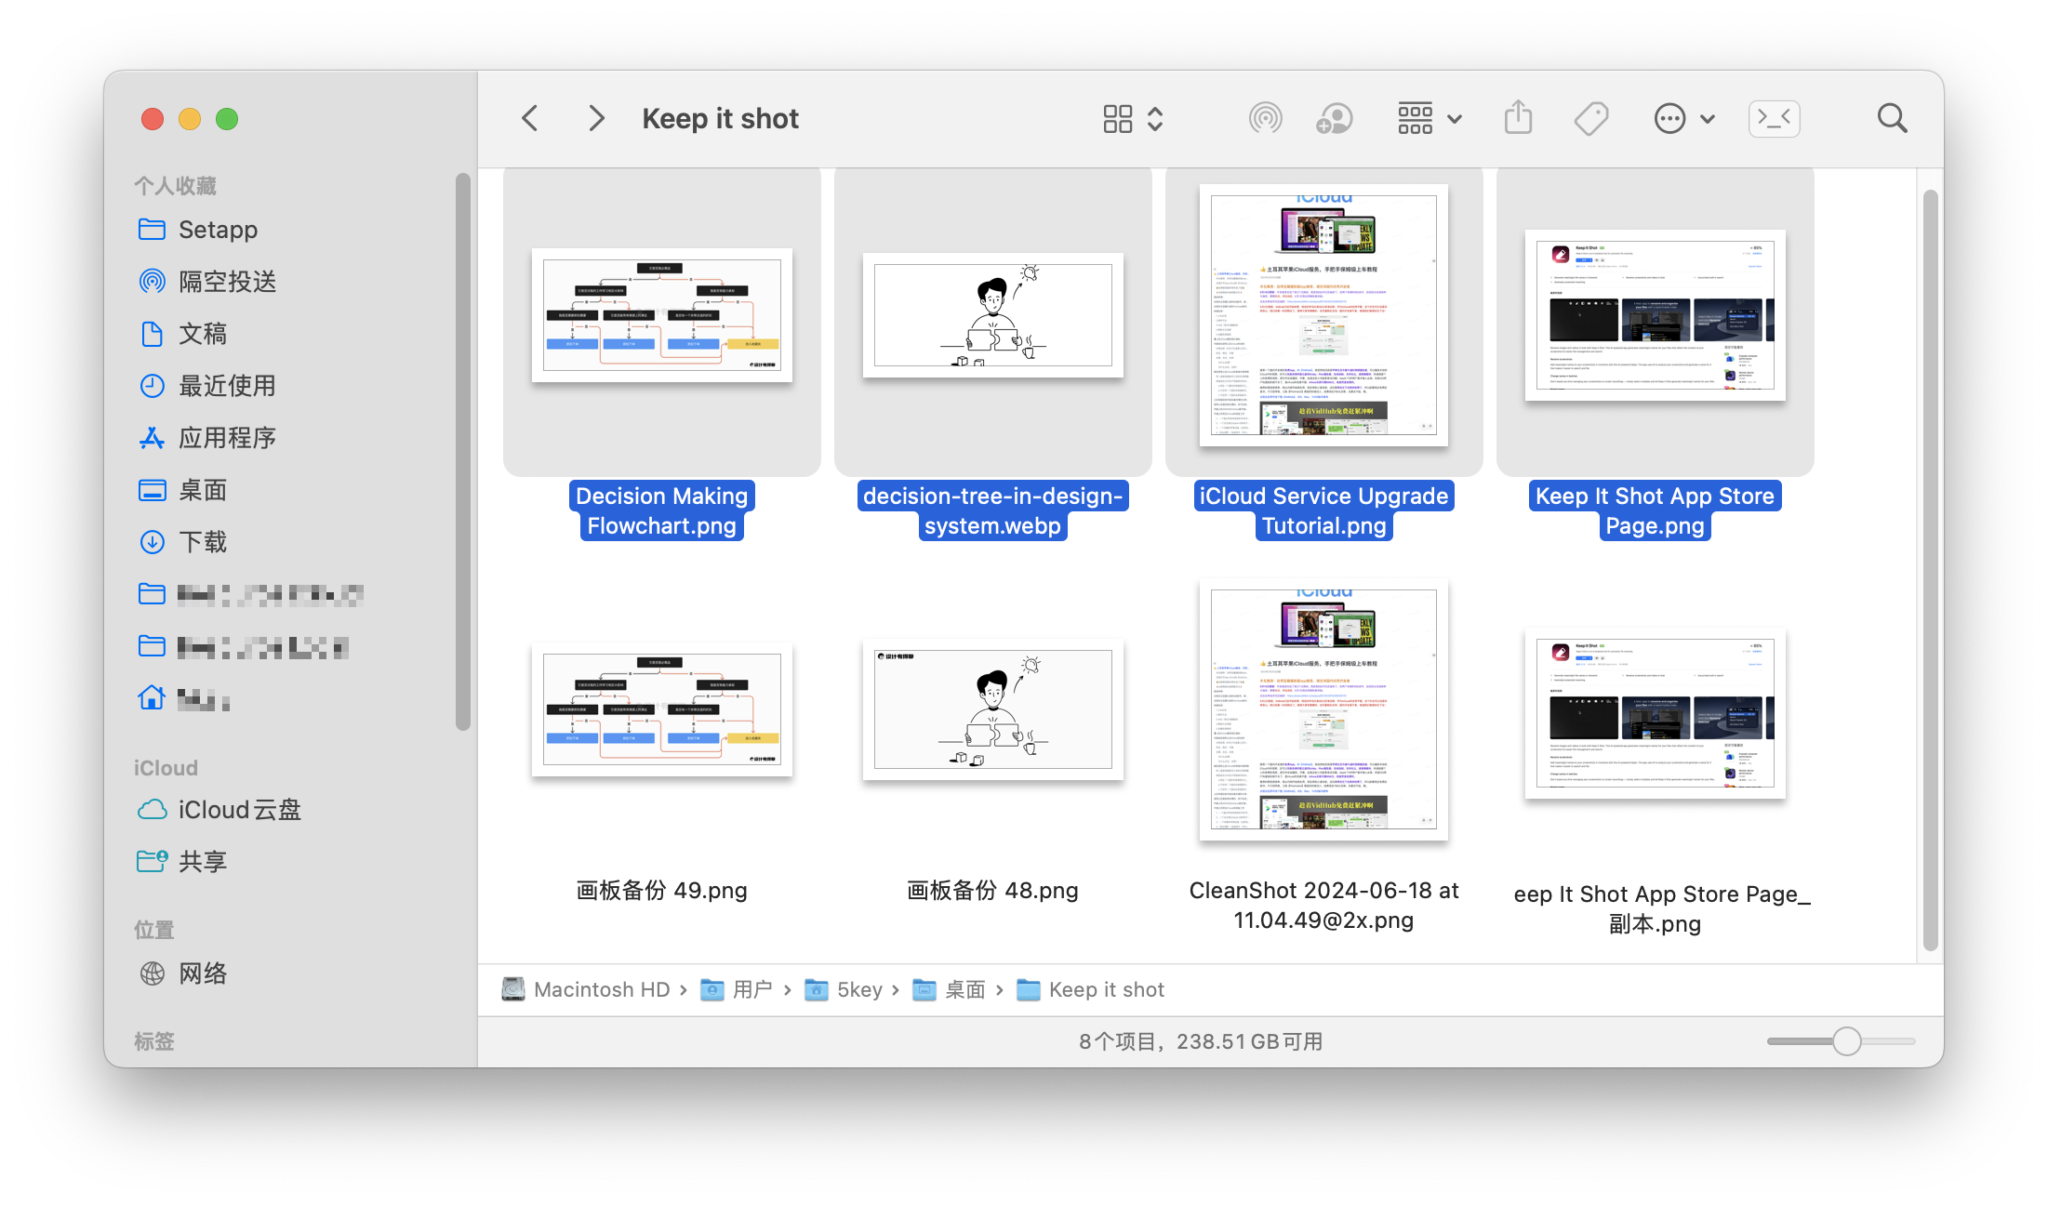Click the share icon in toolbar
This screenshot has width=2048, height=1205.
pyautogui.click(x=1518, y=118)
